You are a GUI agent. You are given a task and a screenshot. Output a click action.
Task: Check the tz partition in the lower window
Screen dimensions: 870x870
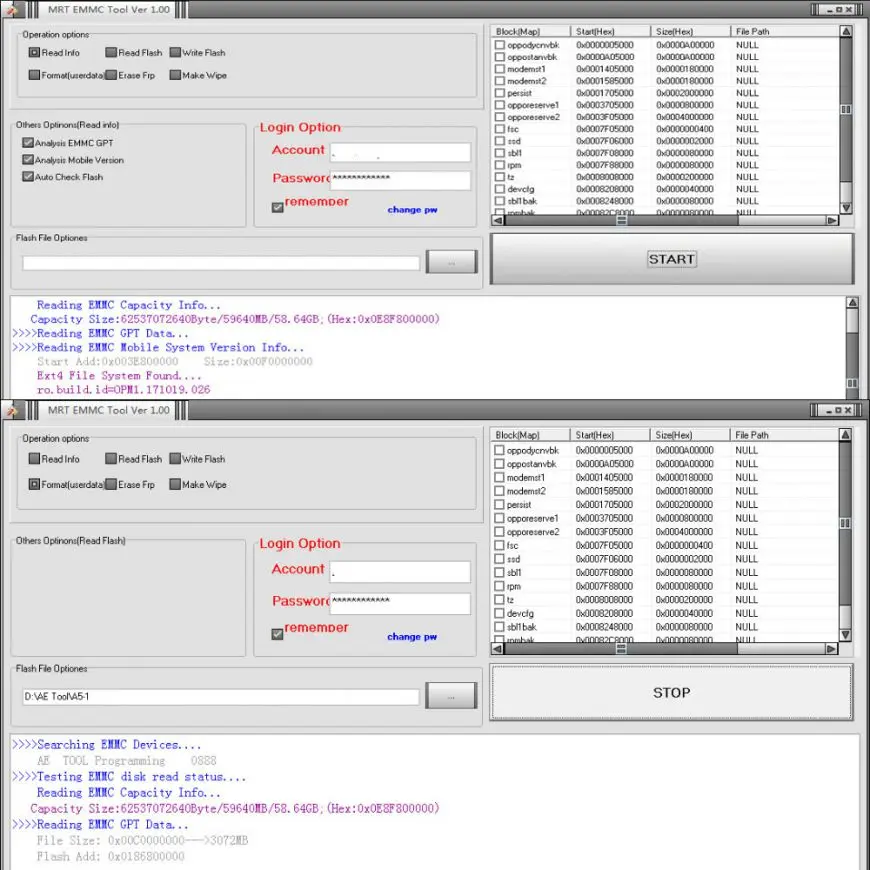pos(499,600)
